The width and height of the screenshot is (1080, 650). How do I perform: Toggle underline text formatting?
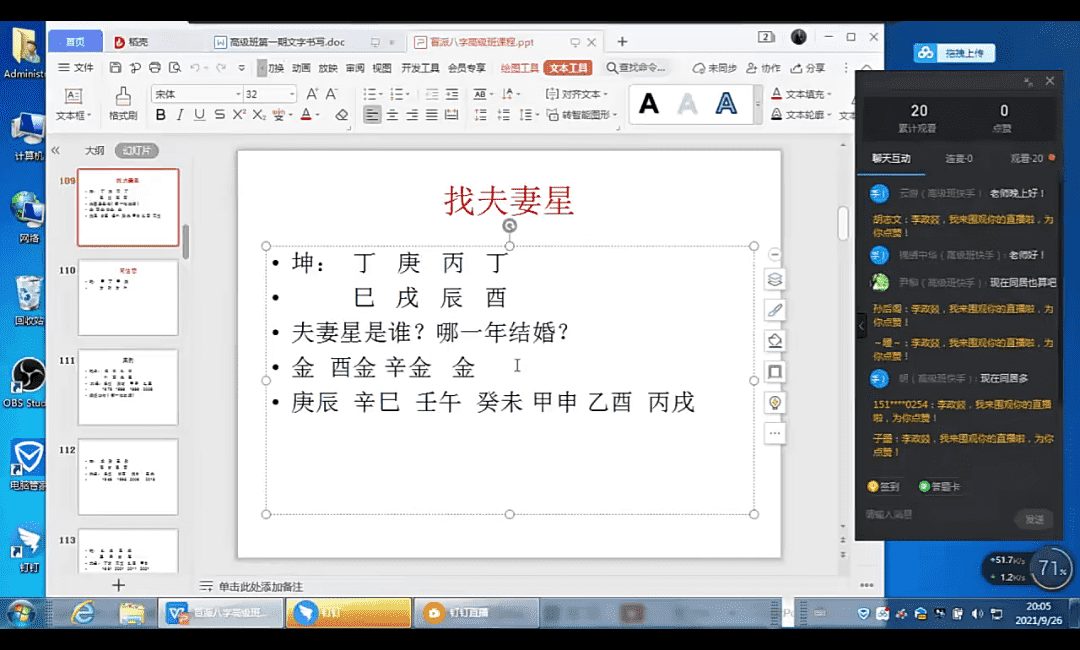point(199,115)
